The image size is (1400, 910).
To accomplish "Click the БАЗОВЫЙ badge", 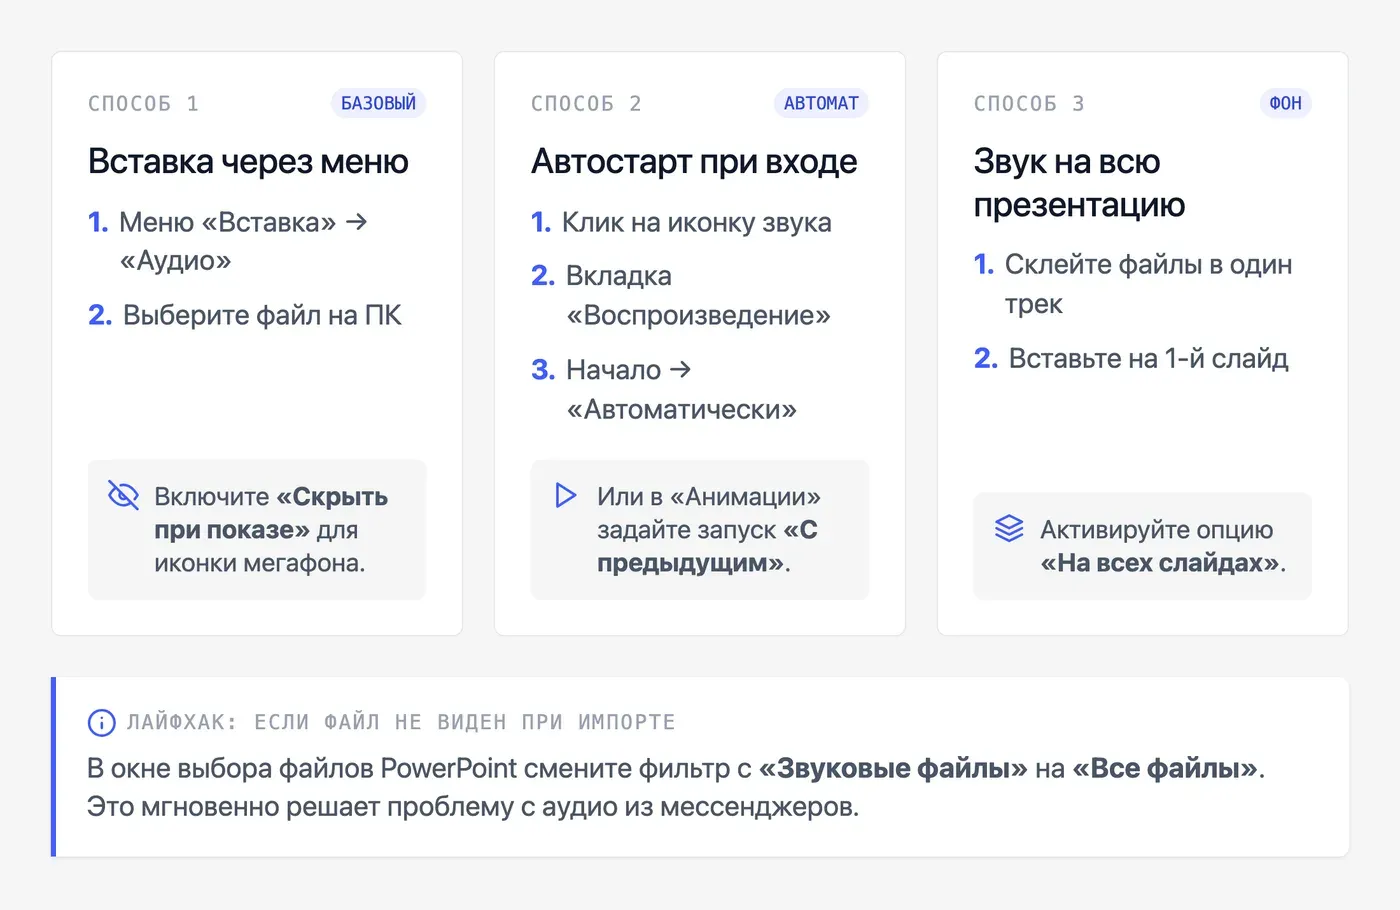I will click(378, 103).
